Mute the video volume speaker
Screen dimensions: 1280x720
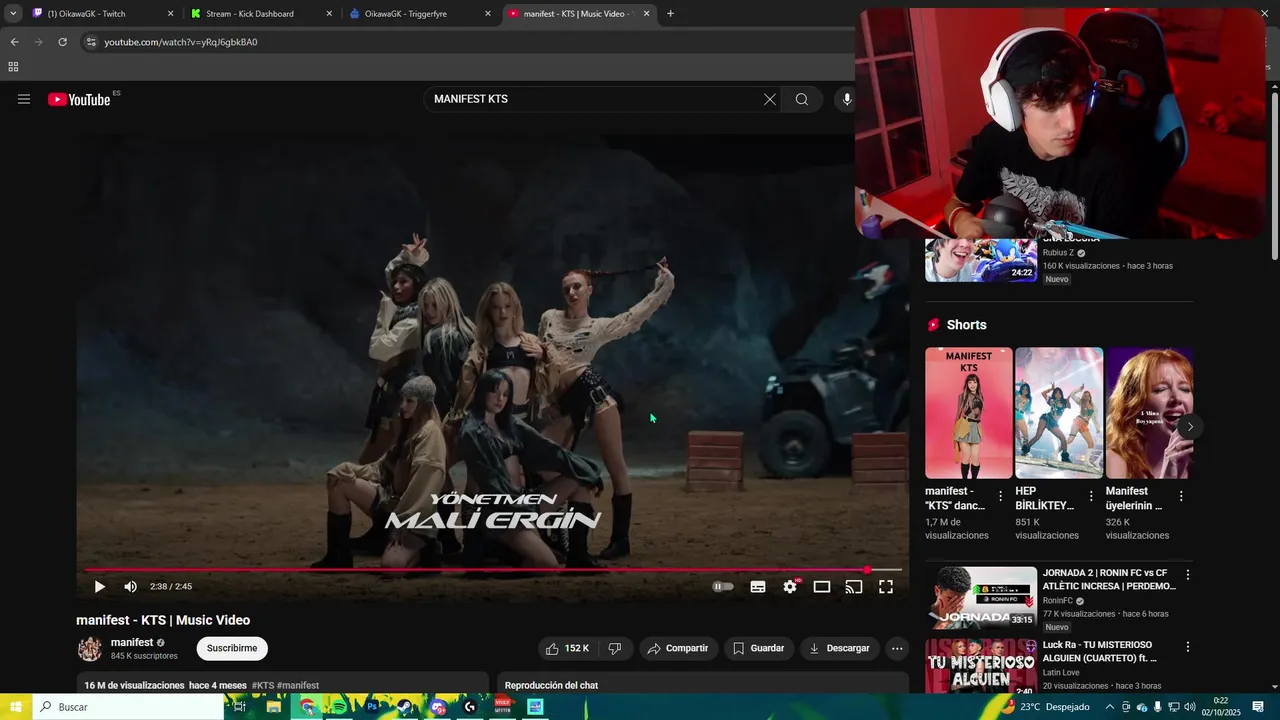tap(130, 587)
